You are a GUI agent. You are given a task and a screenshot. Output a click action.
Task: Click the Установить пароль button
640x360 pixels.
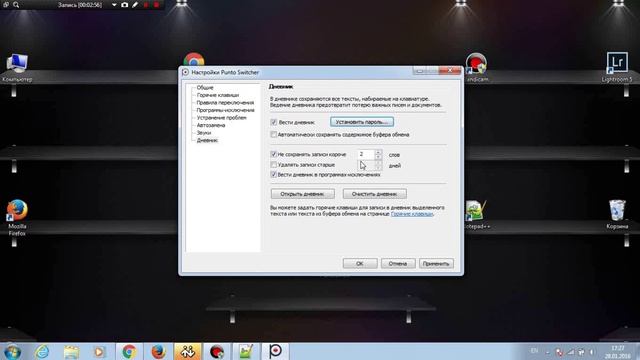tap(362, 122)
